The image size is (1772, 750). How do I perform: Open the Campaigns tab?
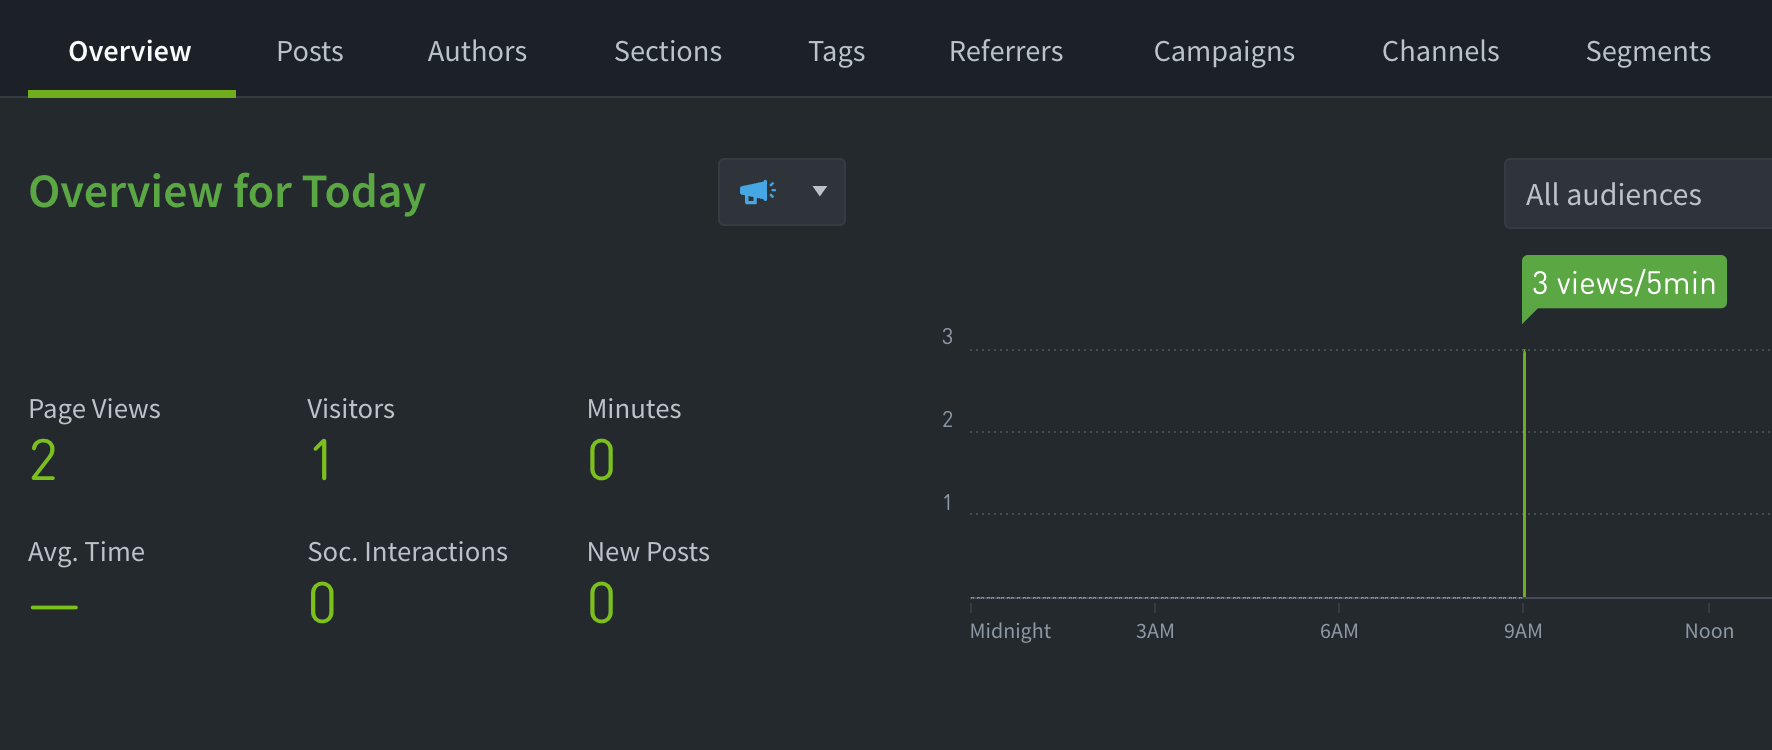(1223, 51)
